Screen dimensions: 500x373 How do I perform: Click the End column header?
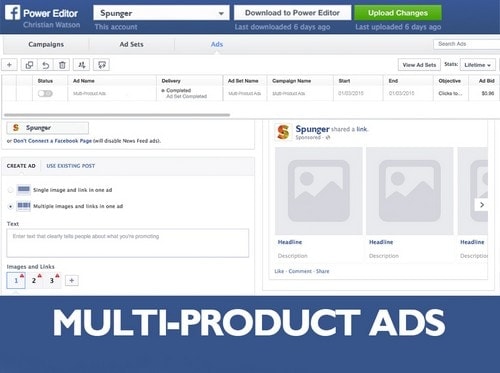393,81
